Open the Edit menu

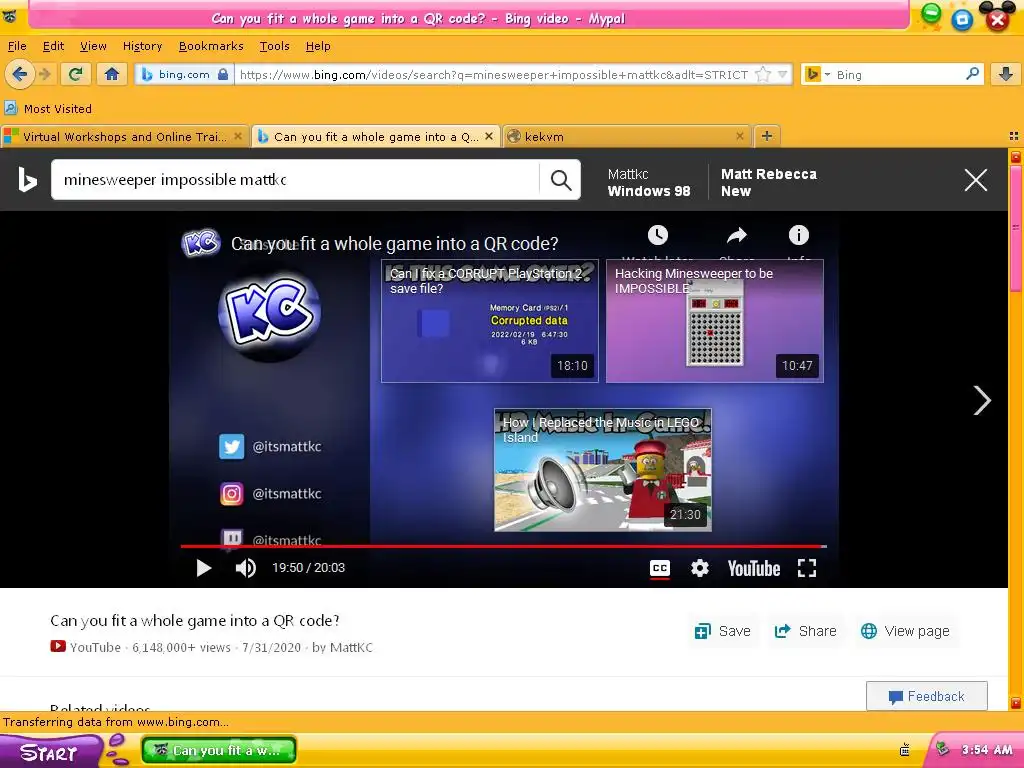tap(54, 46)
